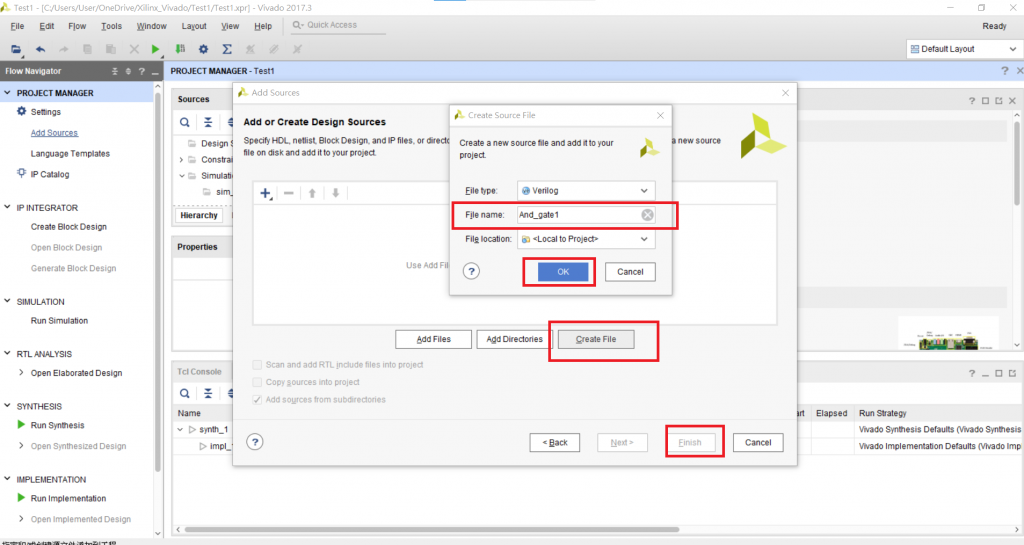Click green arrow beside Run Implementation

click(21, 498)
